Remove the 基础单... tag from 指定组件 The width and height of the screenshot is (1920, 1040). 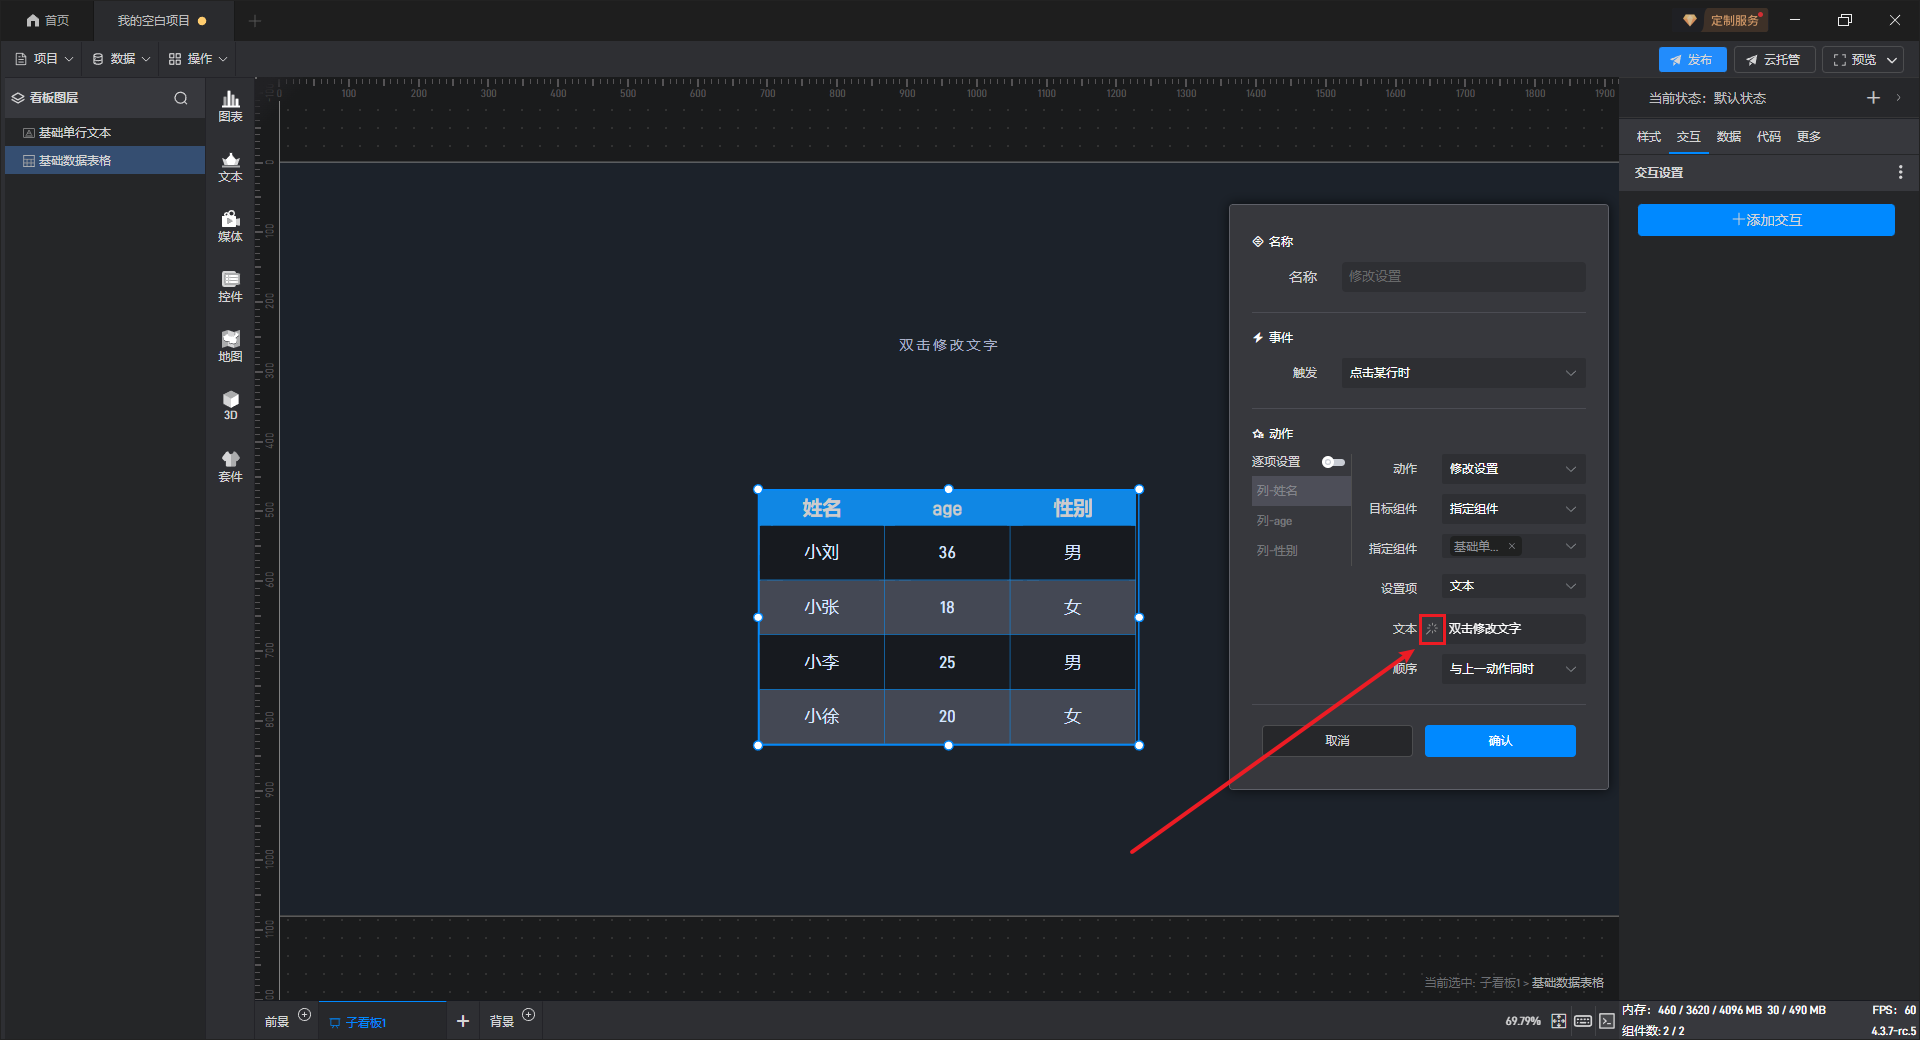(1512, 546)
